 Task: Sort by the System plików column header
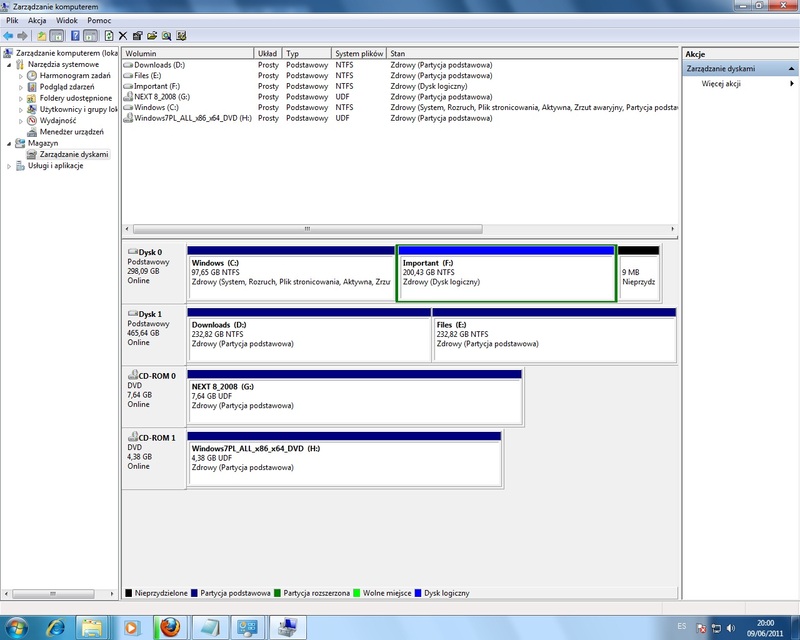pyautogui.click(x=359, y=53)
